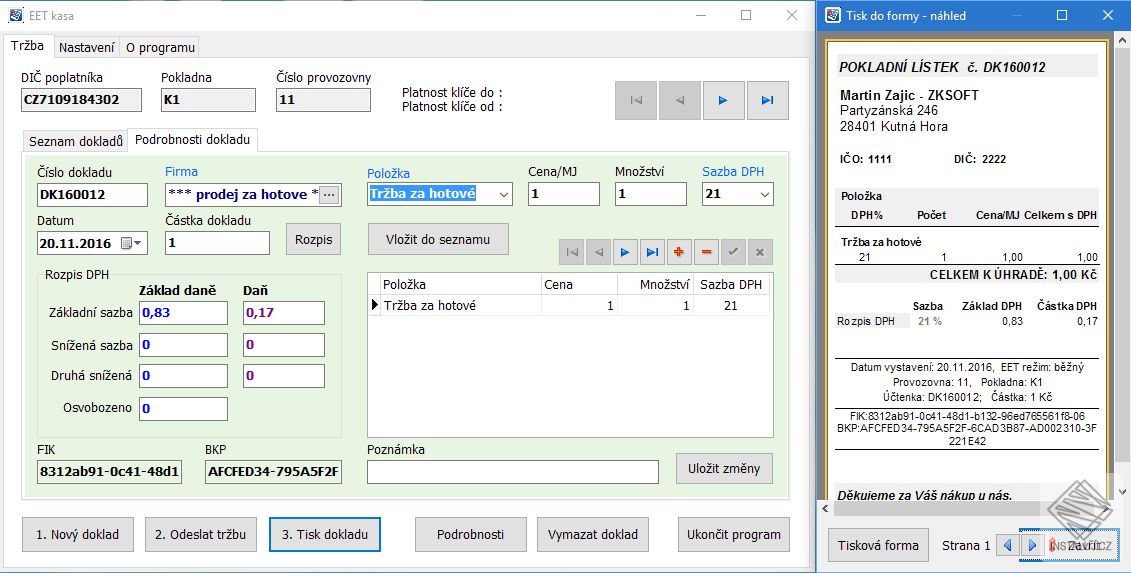The image size is (1131, 573).
Task: Click the Číslo dokladu field
Action: 92,195
